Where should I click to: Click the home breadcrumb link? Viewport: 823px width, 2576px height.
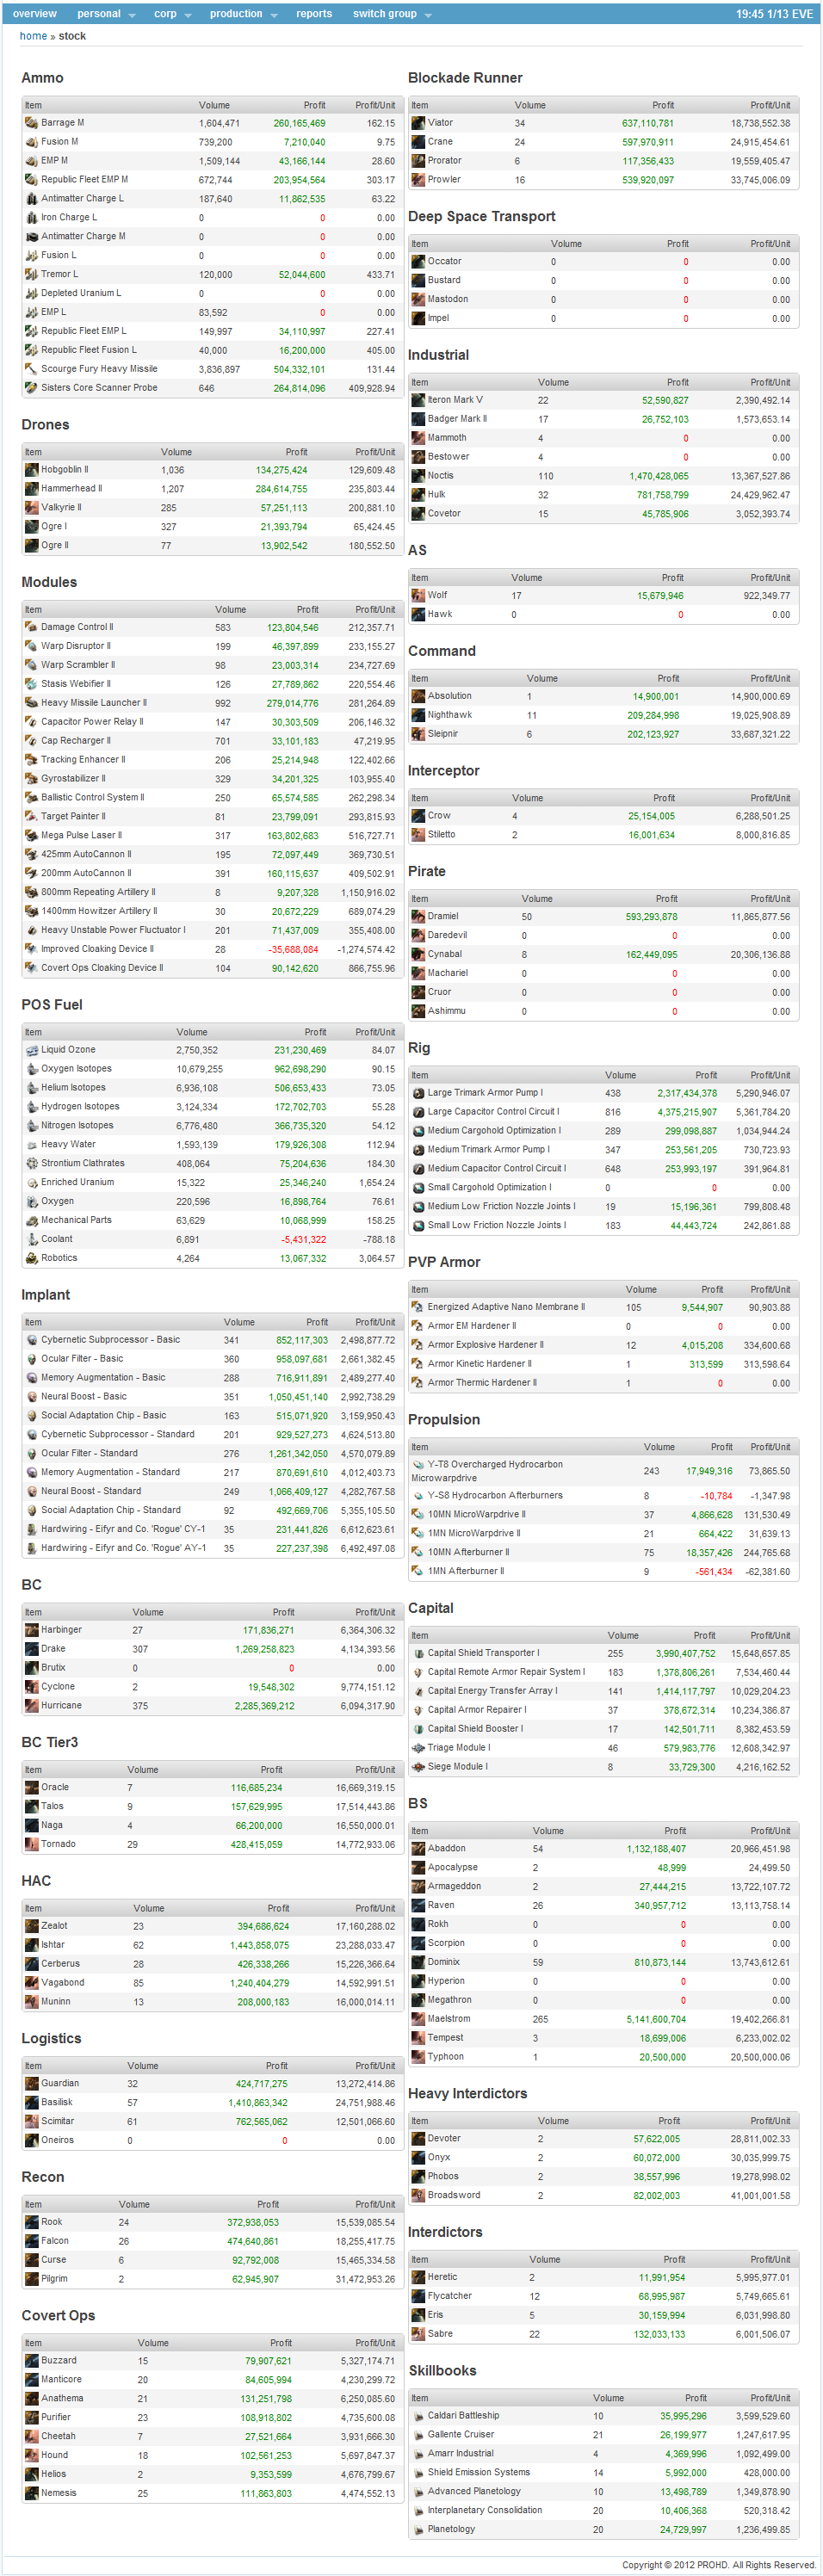click(33, 36)
